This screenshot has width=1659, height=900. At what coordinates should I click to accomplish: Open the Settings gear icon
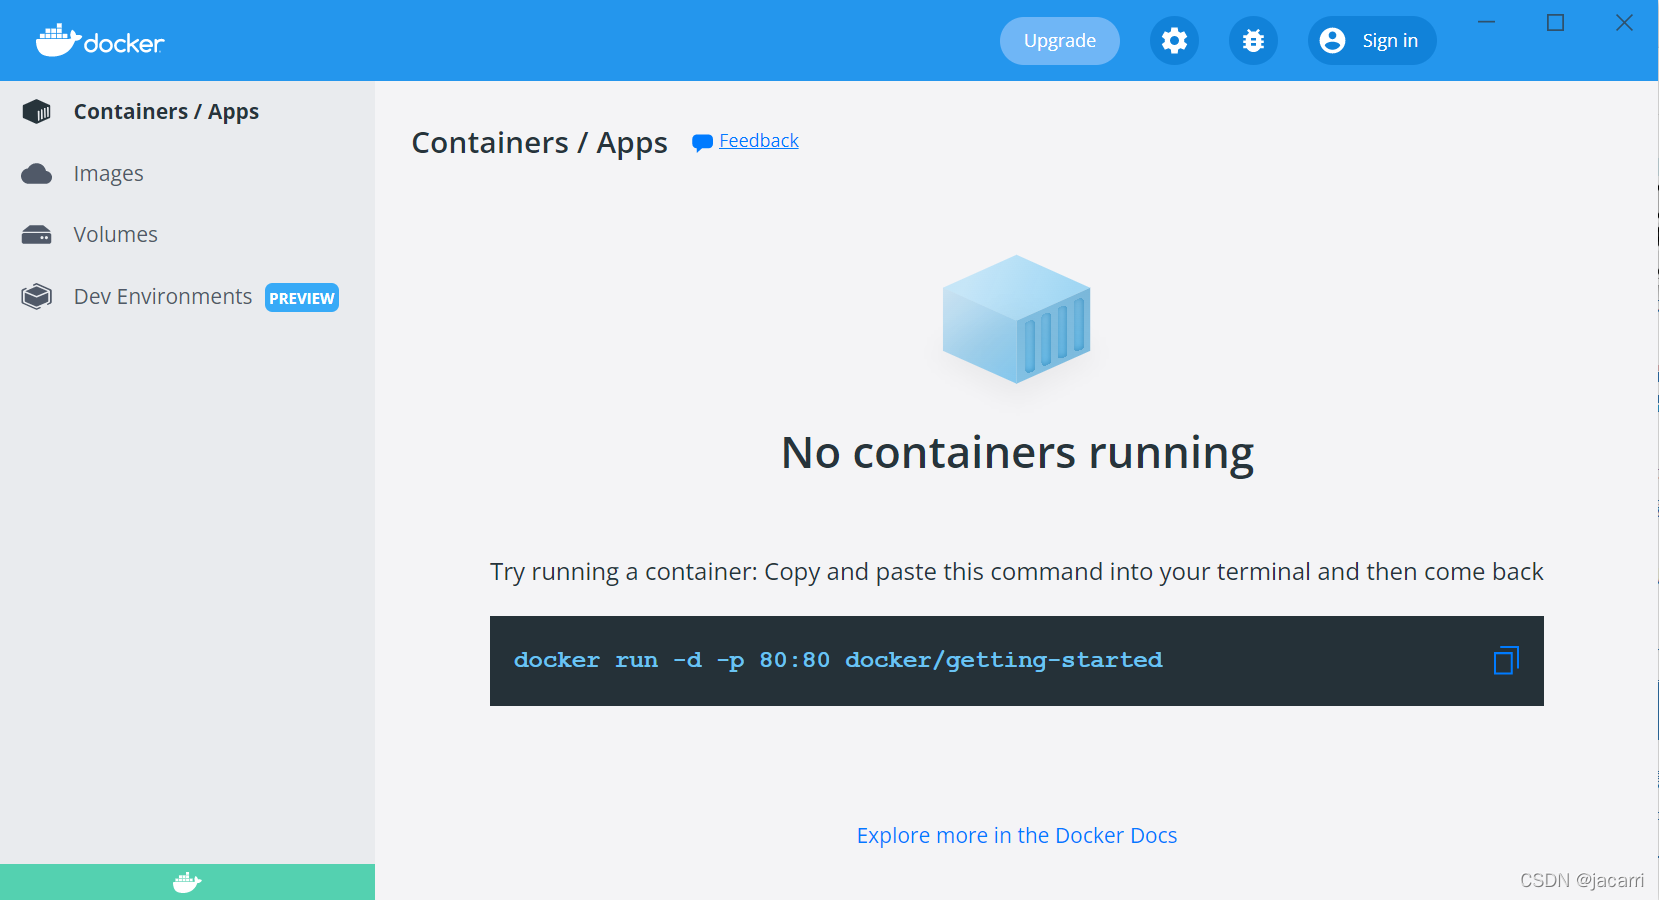point(1174,41)
